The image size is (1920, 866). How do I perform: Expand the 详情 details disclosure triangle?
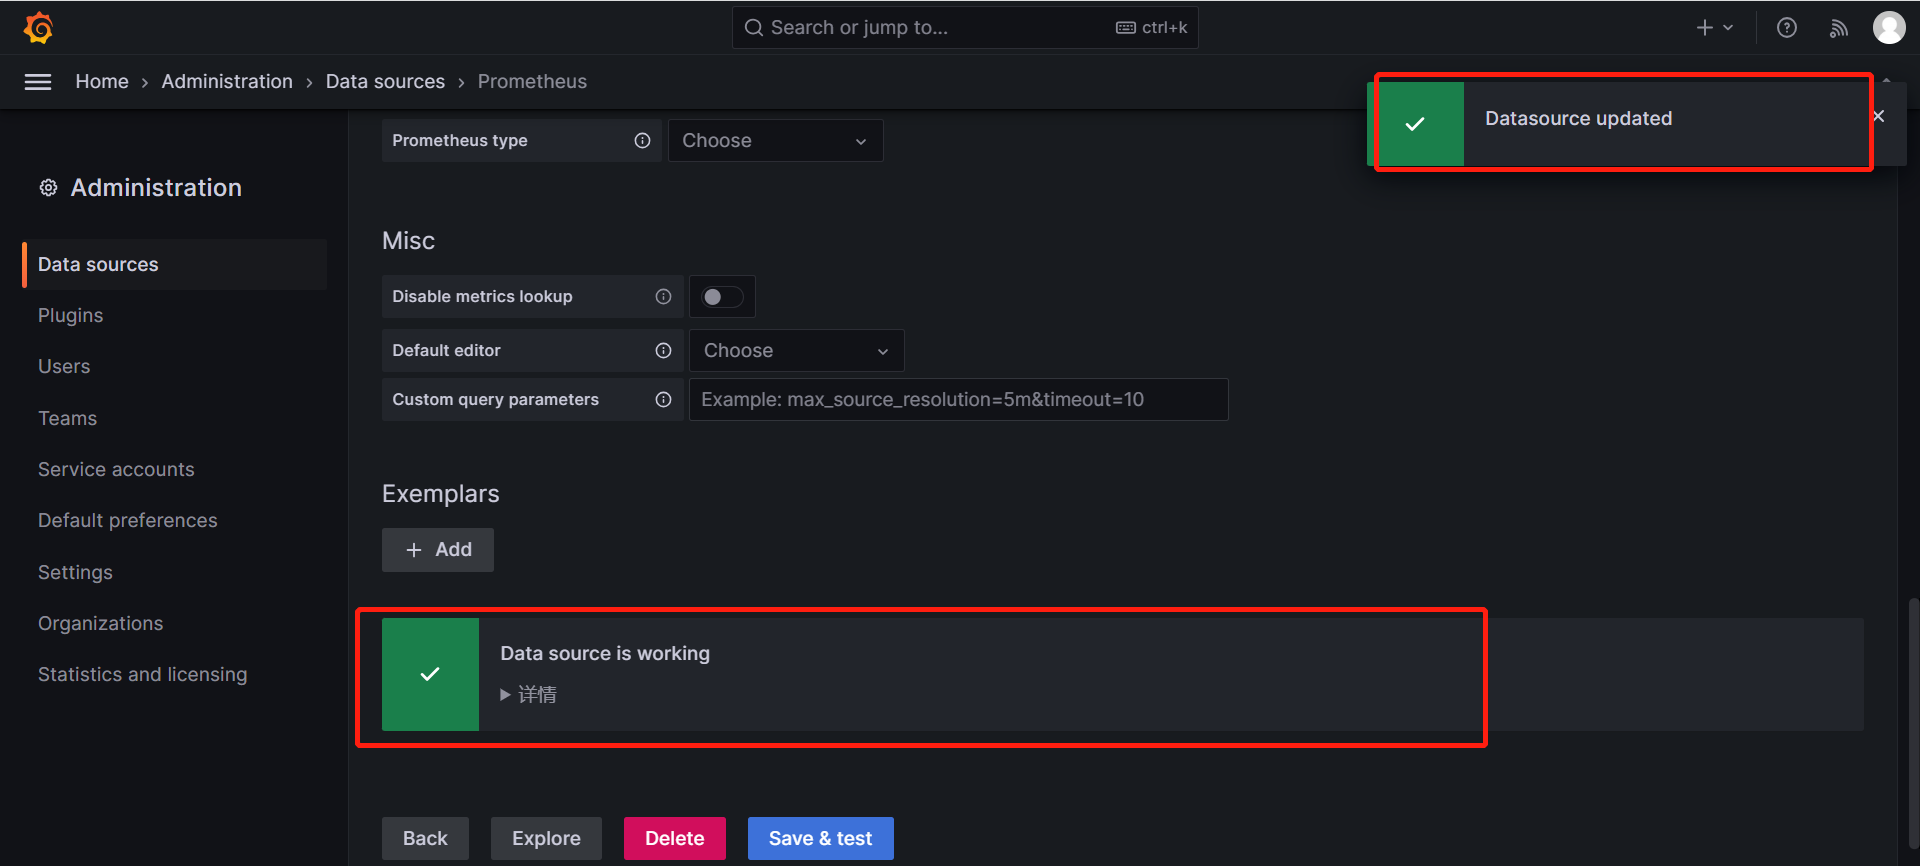click(x=506, y=695)
